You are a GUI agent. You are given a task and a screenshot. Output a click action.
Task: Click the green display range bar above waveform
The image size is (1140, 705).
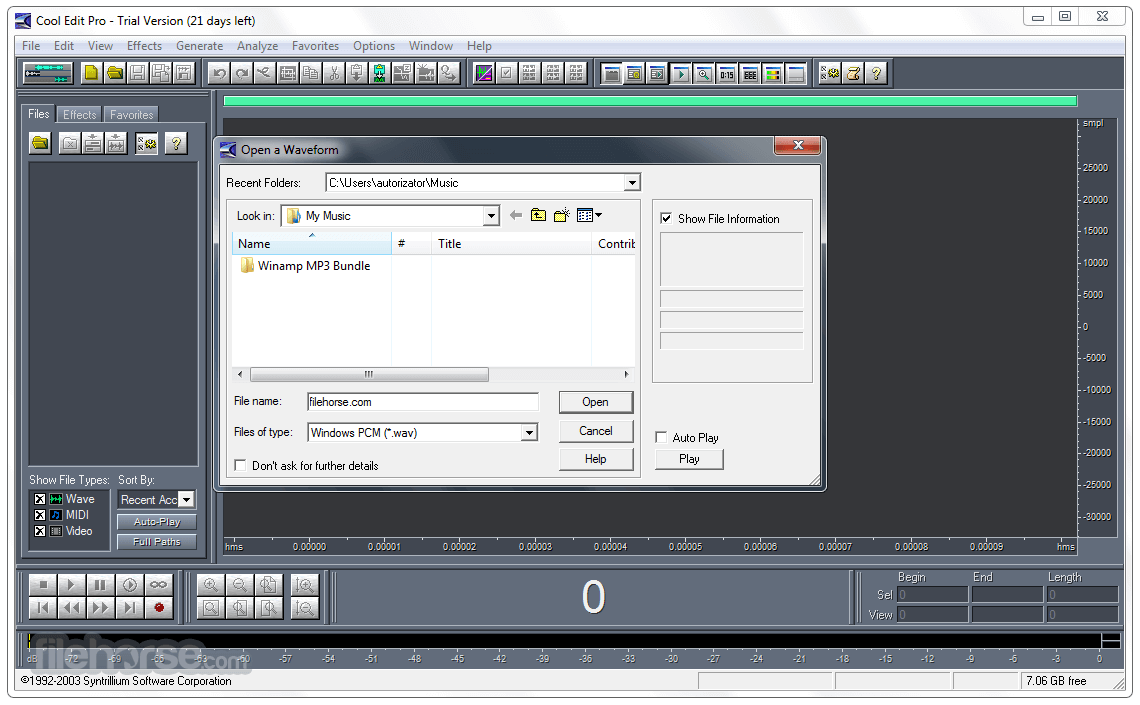point(650,101)
